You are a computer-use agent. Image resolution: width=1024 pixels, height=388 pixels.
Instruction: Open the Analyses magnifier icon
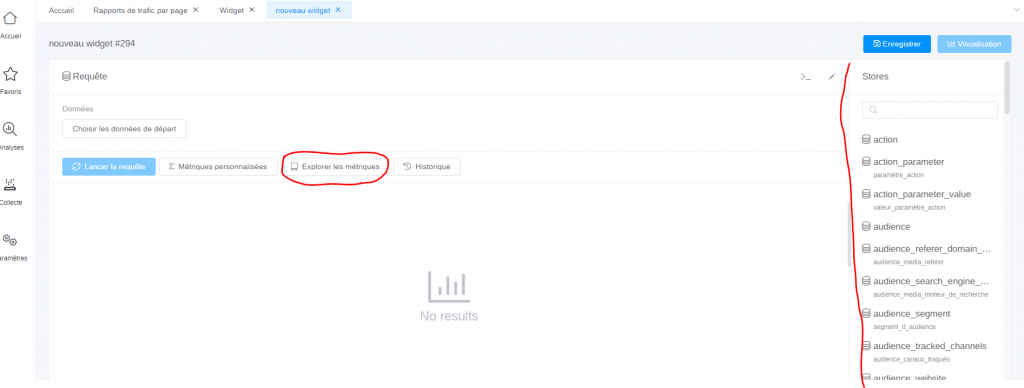[10, 129]
